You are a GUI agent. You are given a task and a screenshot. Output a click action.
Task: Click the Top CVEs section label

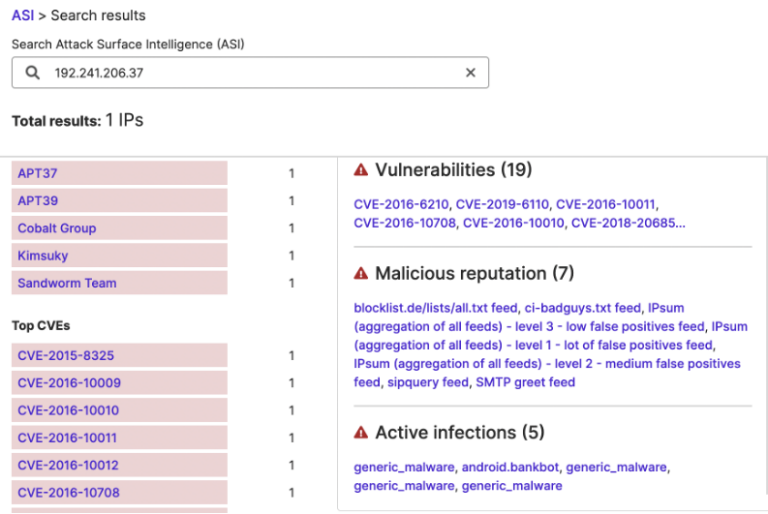41,325
